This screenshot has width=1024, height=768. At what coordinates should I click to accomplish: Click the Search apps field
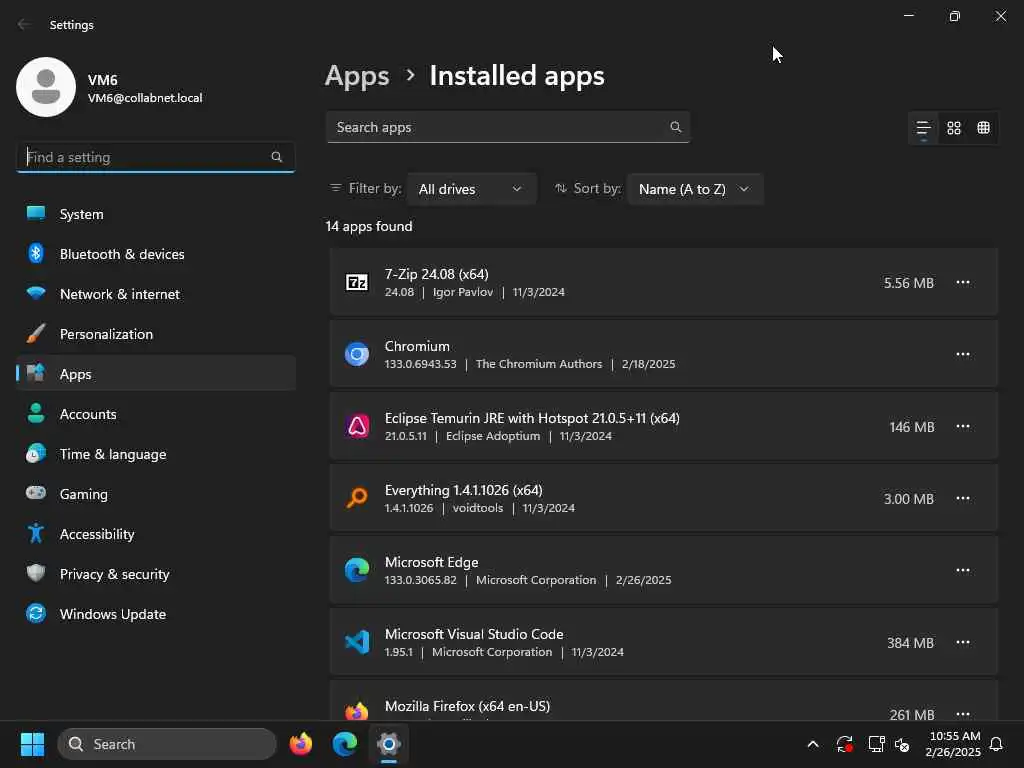tap(507, 127)
